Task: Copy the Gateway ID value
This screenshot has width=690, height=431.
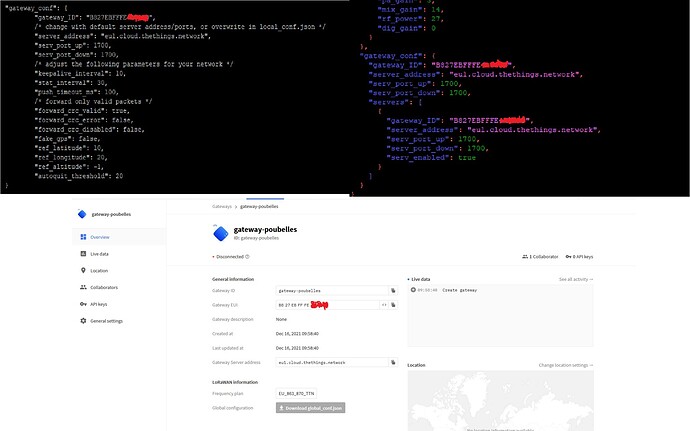Action: point(394,290)
